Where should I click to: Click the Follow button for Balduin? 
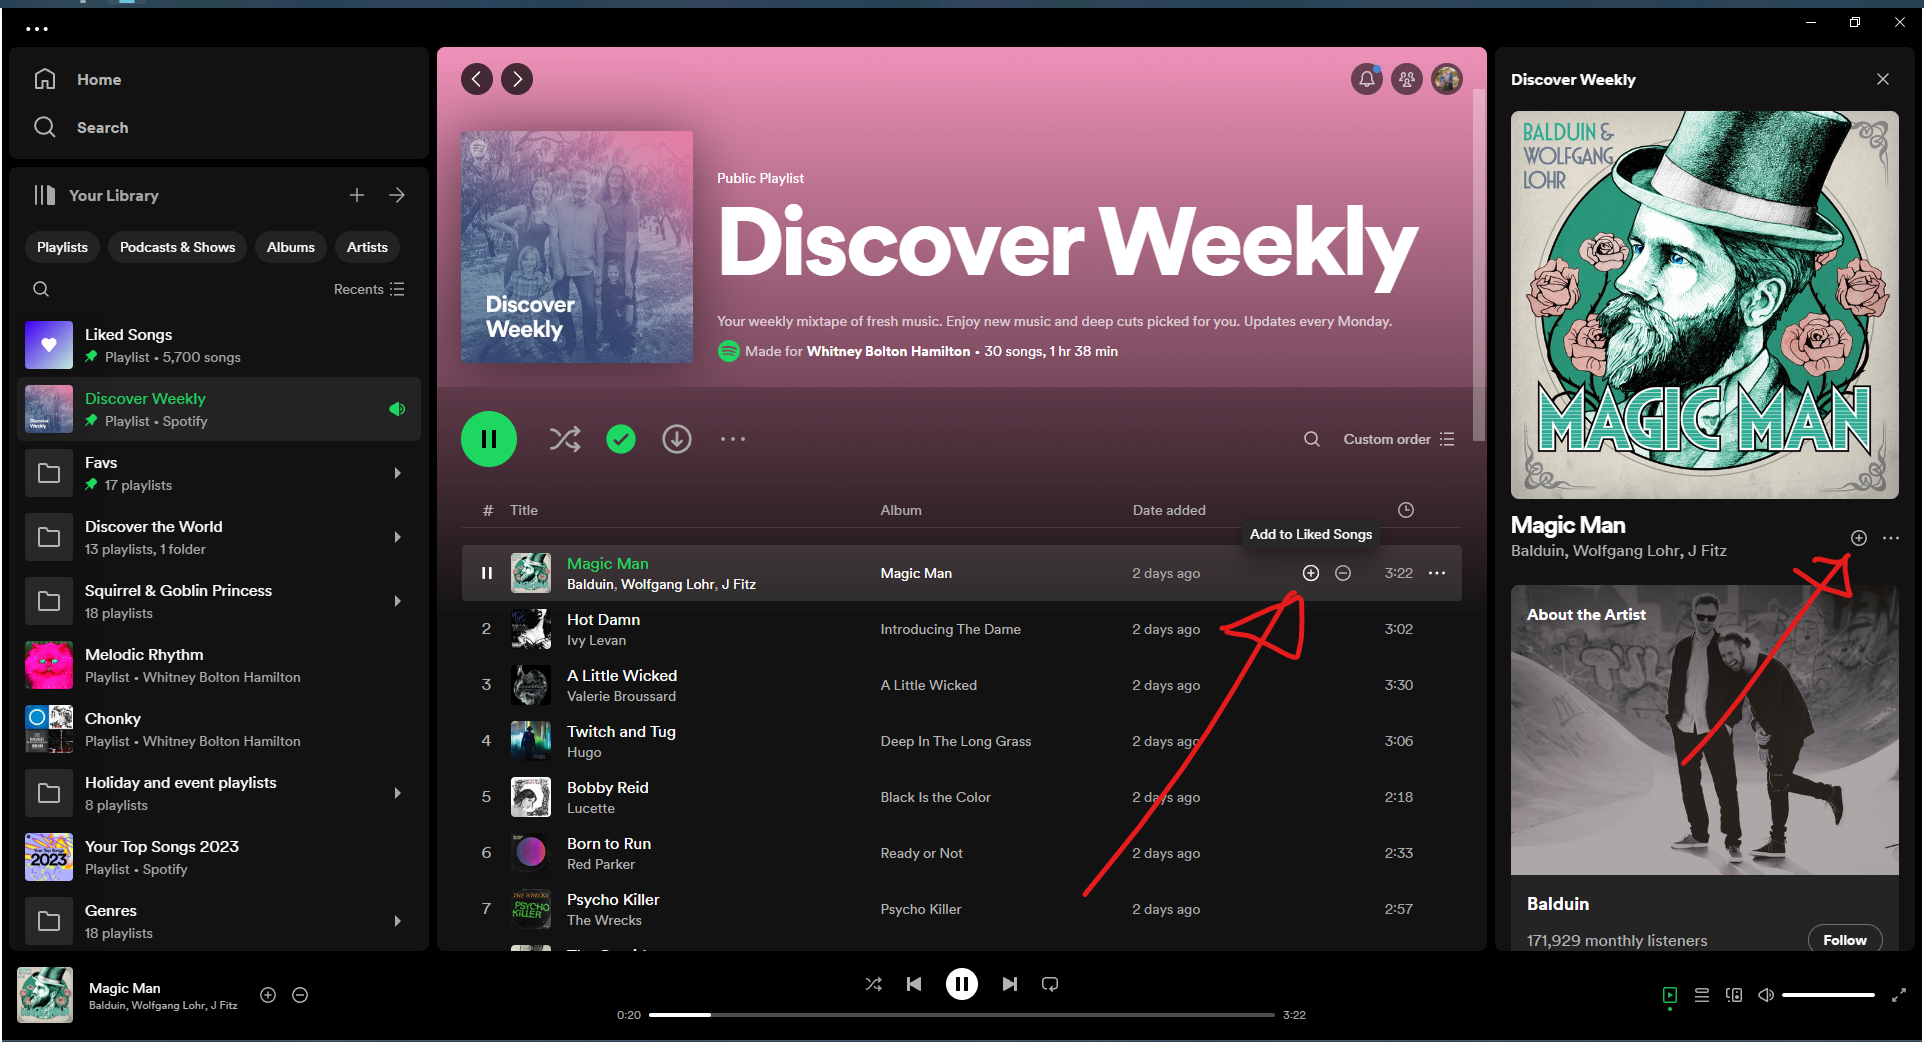point(1845,940)
